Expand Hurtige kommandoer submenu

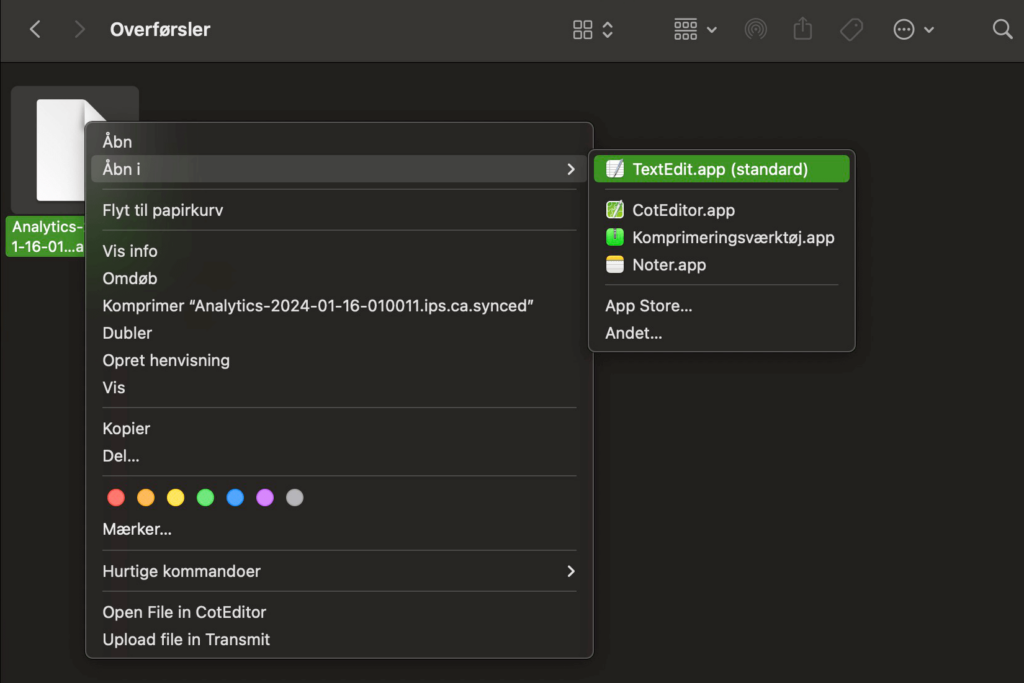click(339, 571)
